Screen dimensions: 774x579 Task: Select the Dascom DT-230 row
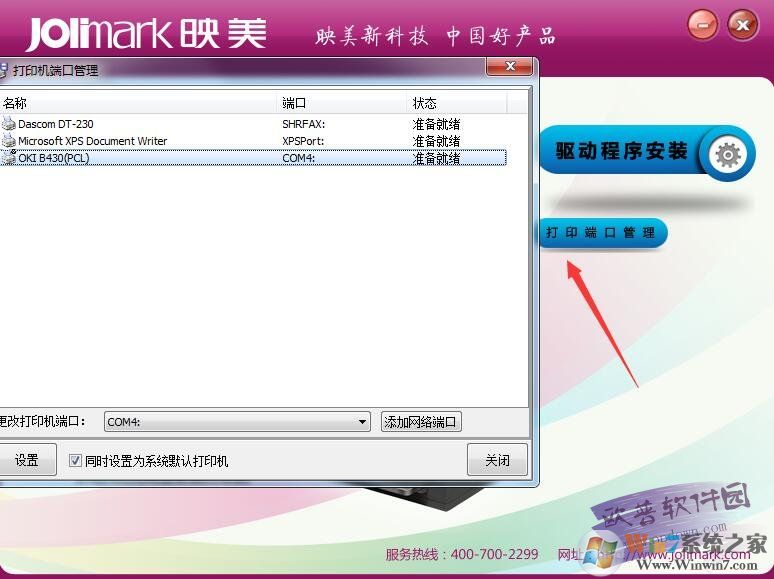tap(253, 124)
